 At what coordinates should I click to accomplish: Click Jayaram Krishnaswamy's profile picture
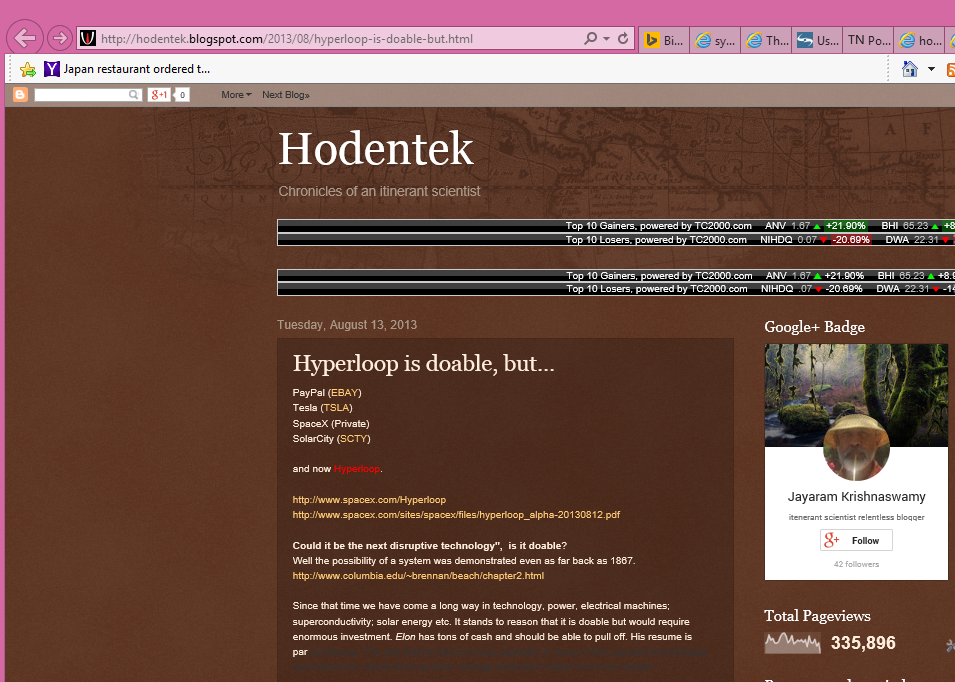pos(856,448)
